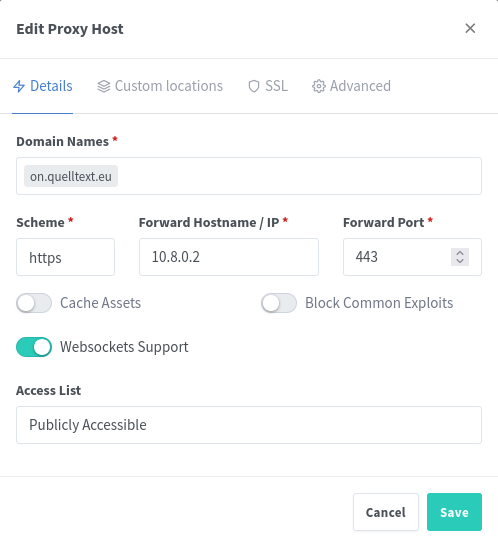The image size is (498, 545).
Task: Click the Save button
Action: click(454, 512)
